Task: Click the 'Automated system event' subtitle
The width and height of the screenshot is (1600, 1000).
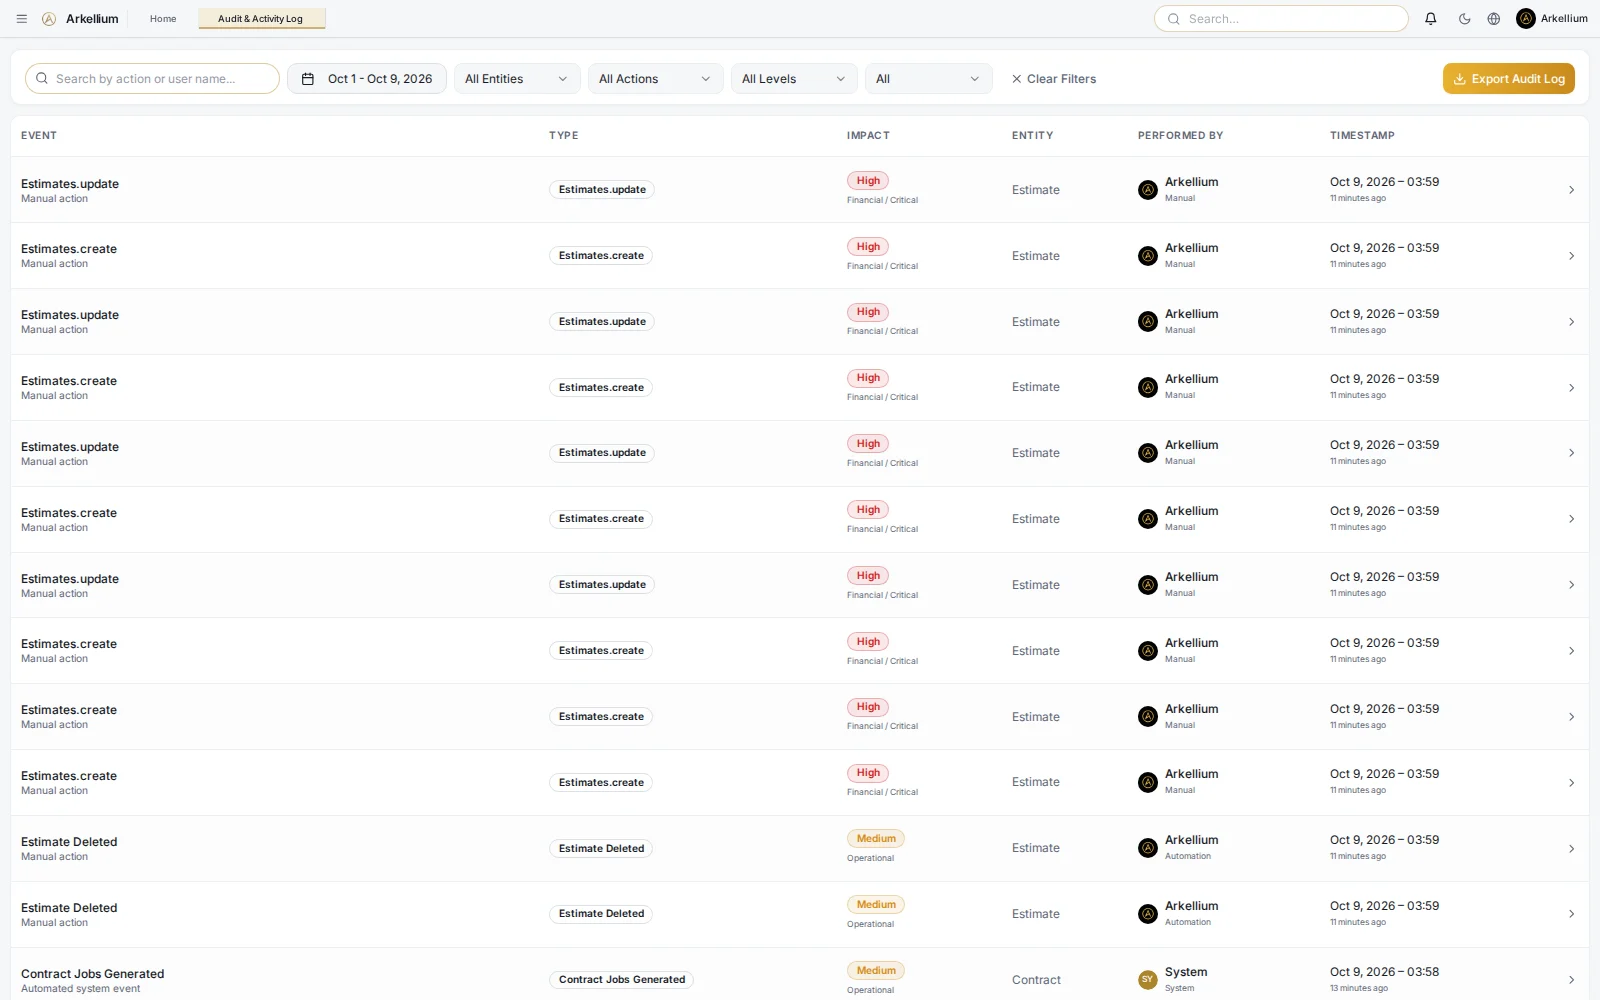Action: coord(81,989)
